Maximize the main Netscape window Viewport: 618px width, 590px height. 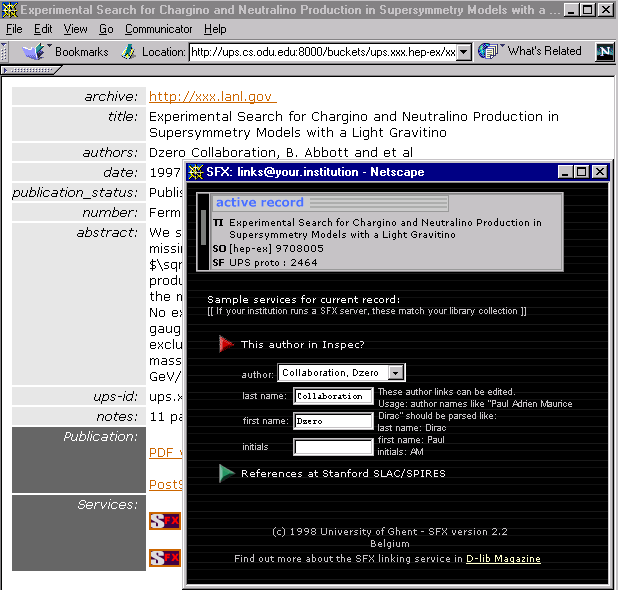[588, 10]
